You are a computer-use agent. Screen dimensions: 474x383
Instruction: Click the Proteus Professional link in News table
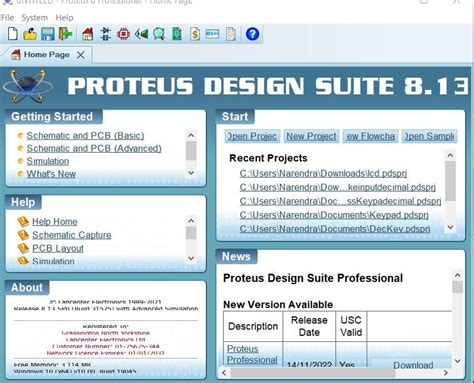click(252, 354)
